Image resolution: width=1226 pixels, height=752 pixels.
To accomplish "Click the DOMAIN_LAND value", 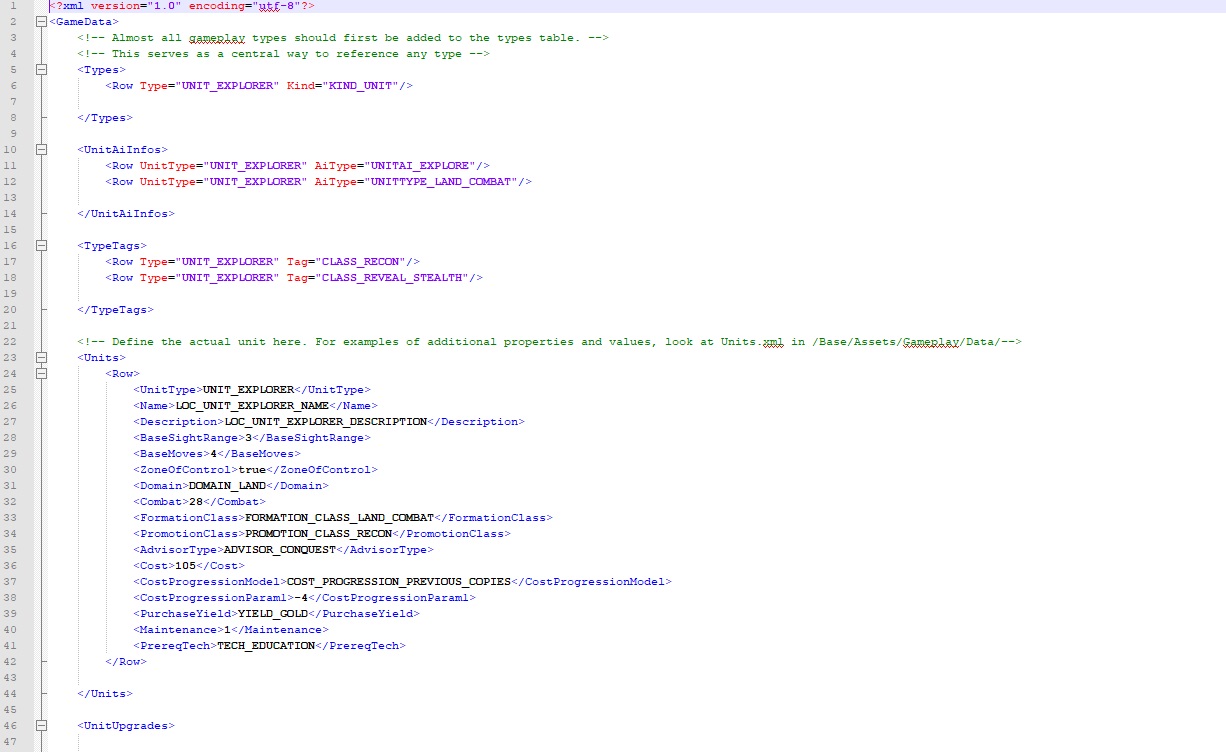I will click(227, 486).
